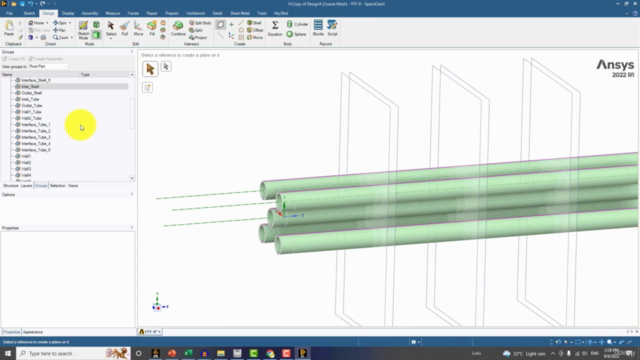Collapse the Options panel
The height and width of the screenshot is (360, 640).
[132, 194]
